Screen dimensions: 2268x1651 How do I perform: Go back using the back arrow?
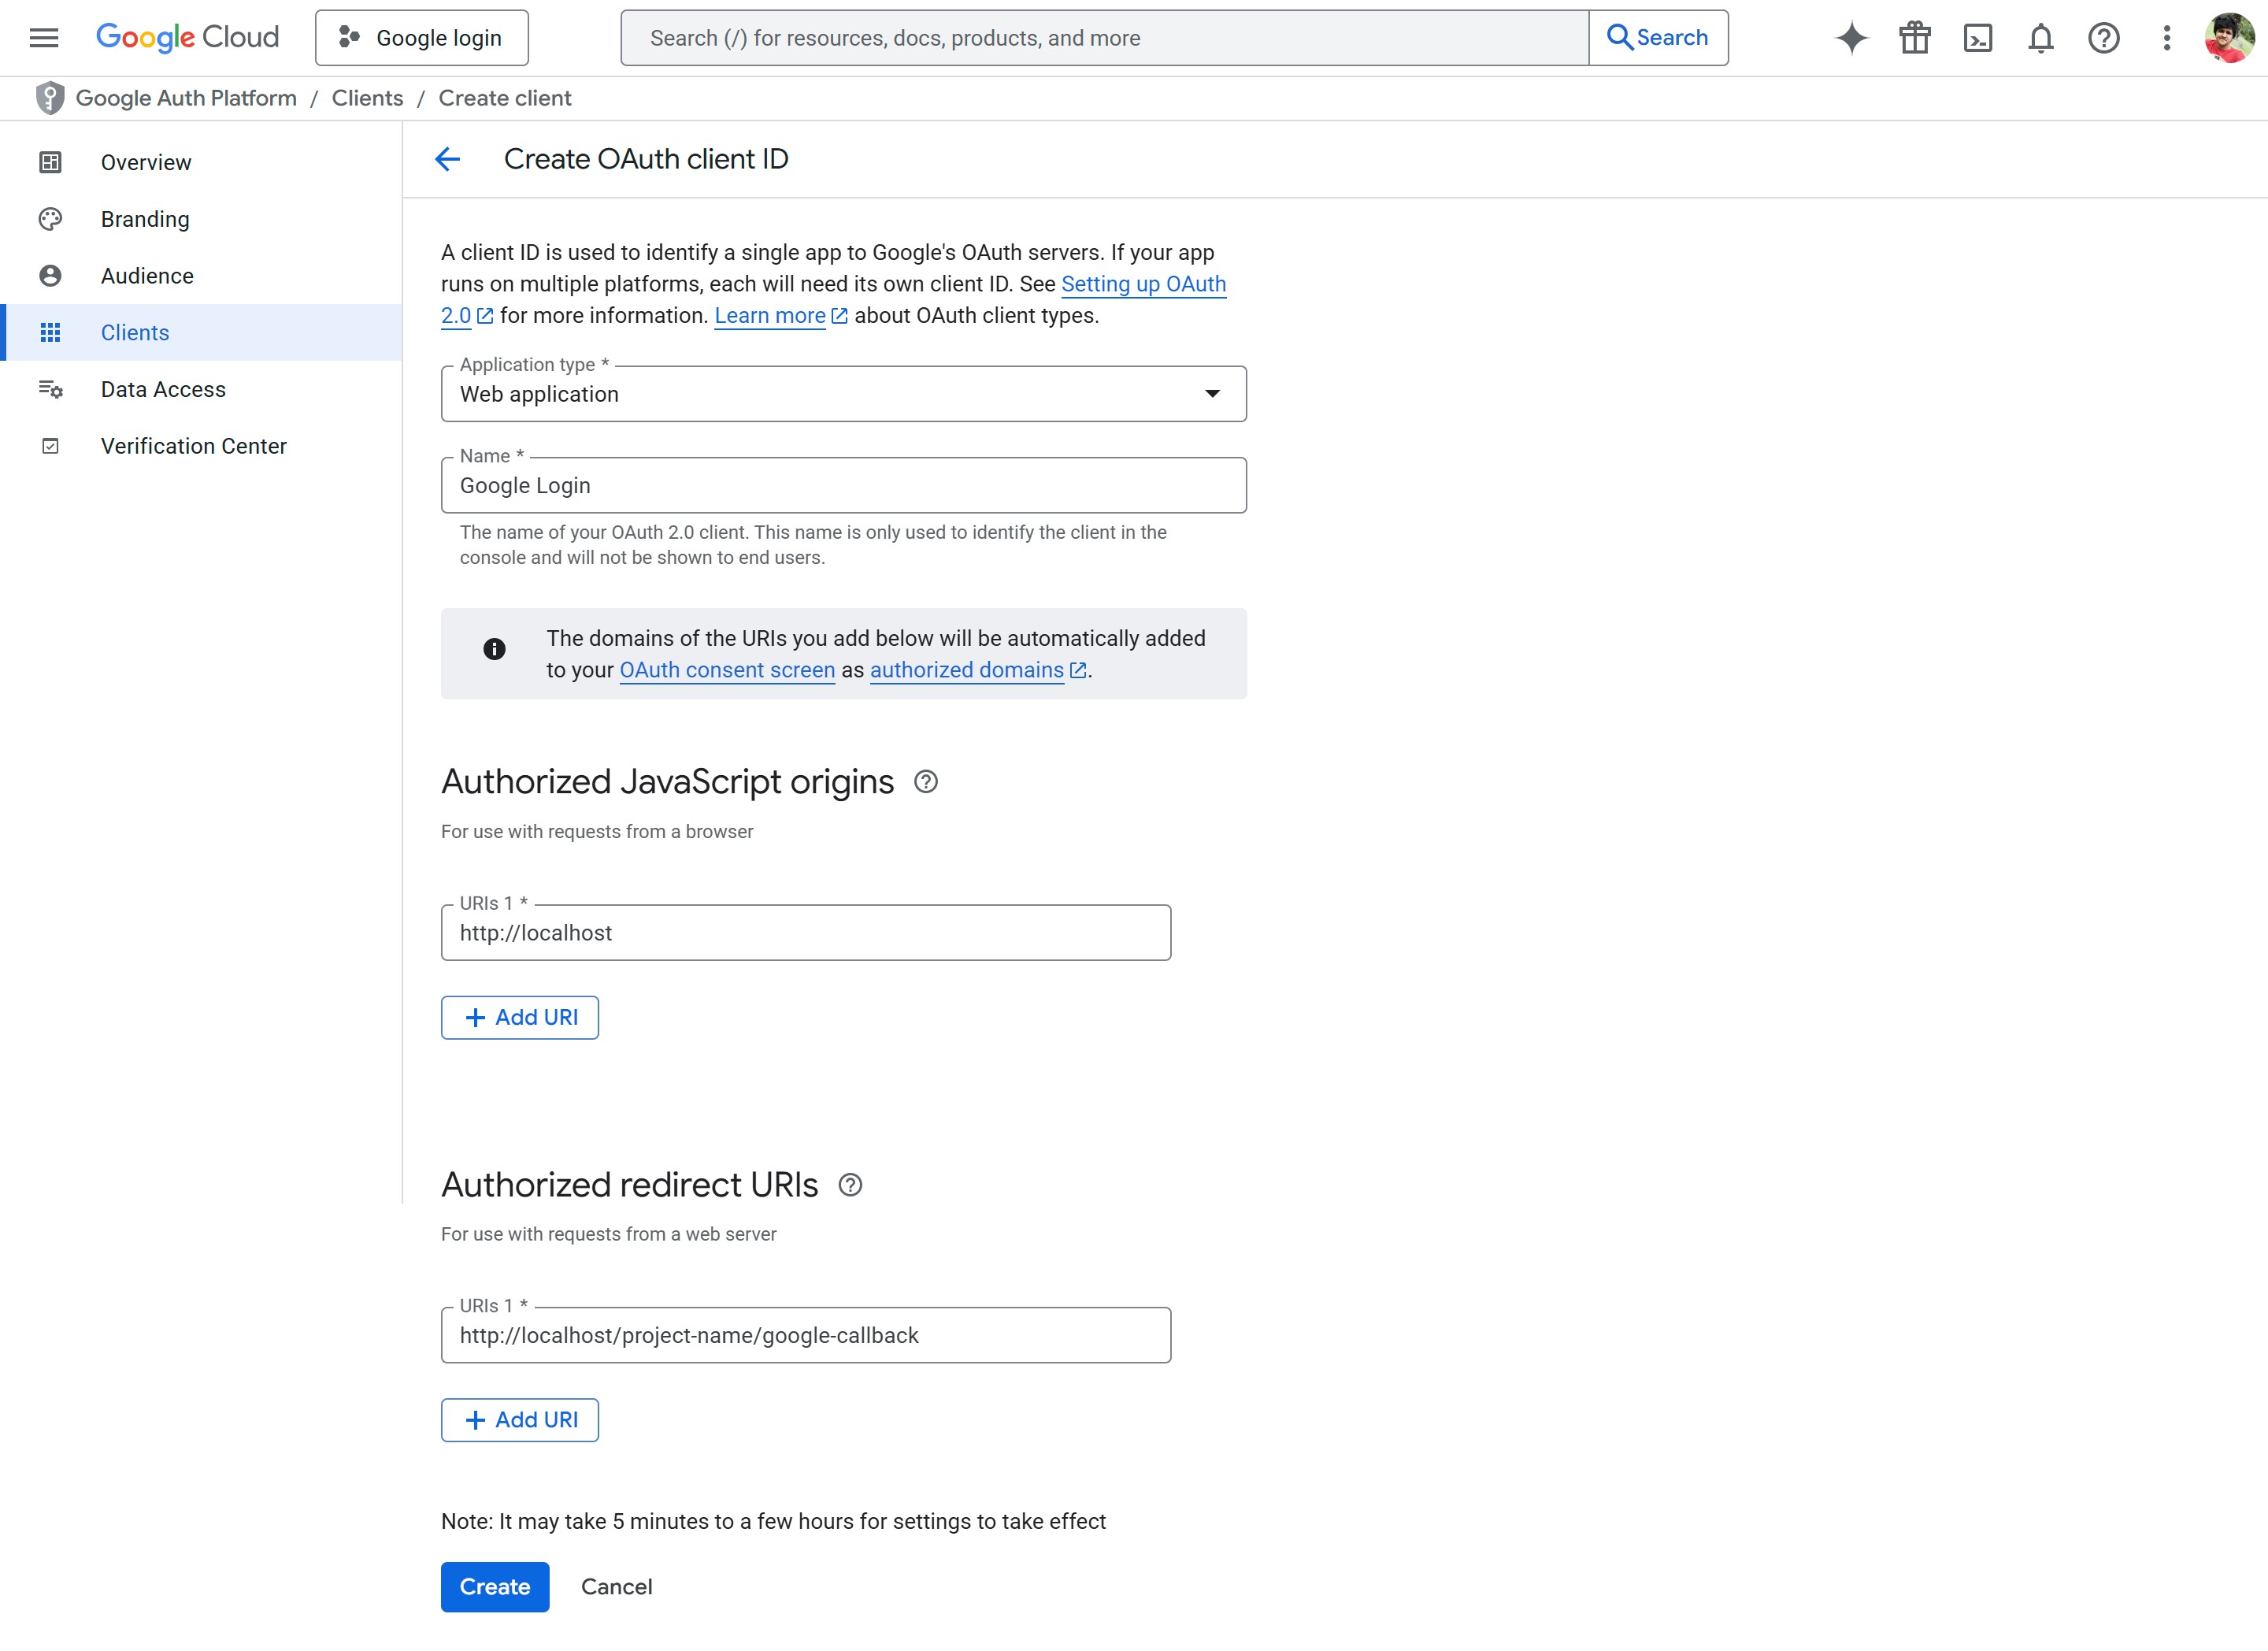point(447,159)
